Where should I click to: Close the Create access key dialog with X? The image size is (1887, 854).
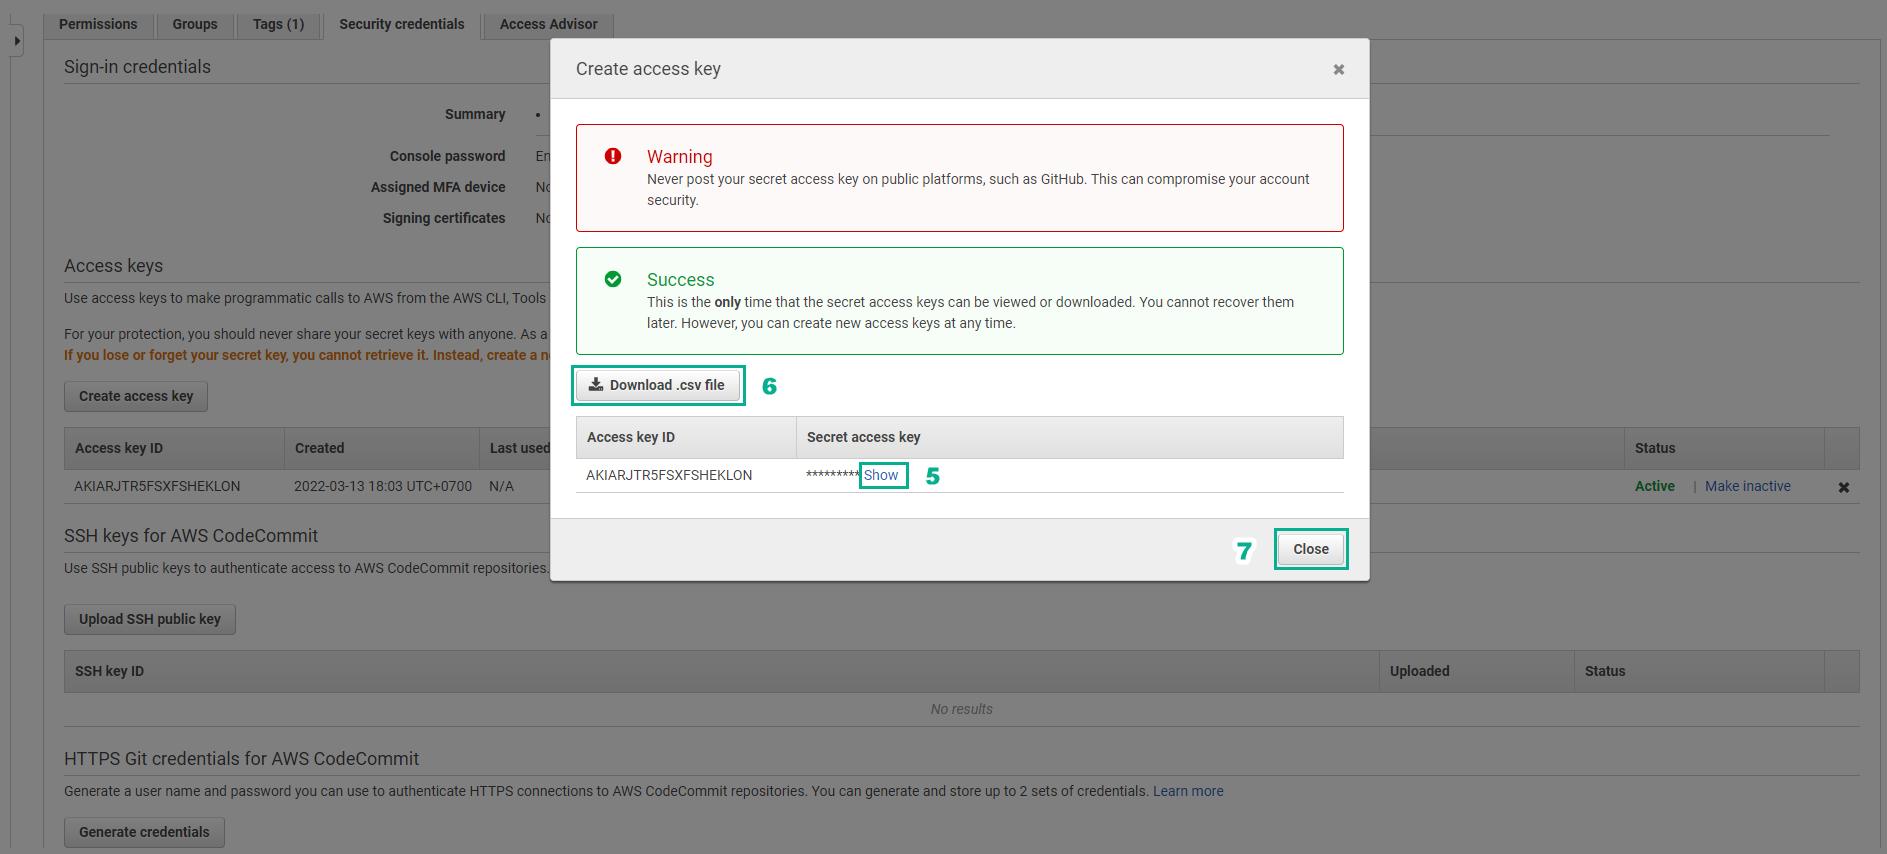coord(1338,69)
